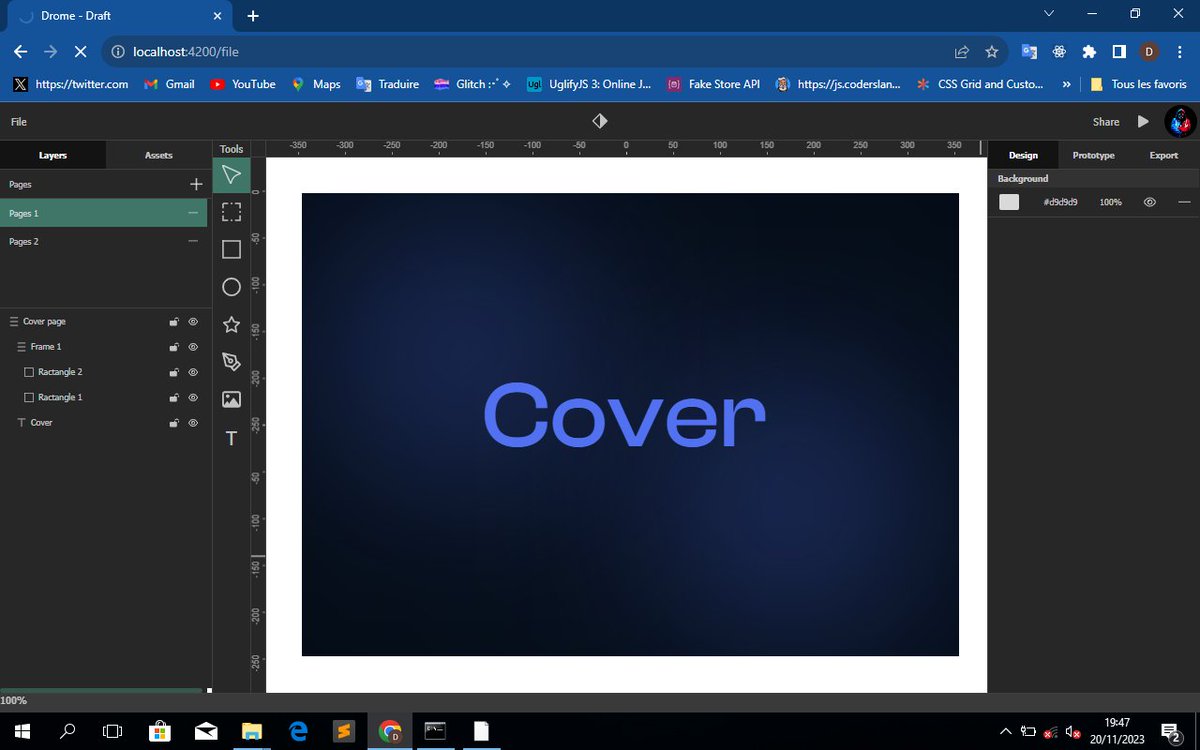Toggle visibility of Frame 1
The height and width of the screenshot is (750, 1200).
click(x=192, y=346)
